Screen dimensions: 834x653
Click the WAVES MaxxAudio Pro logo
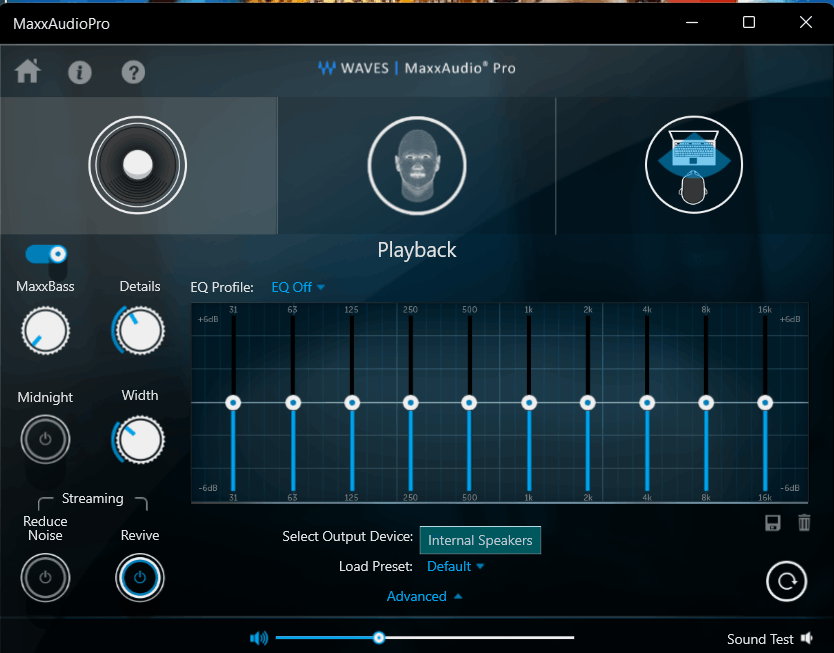coord(416,68)
